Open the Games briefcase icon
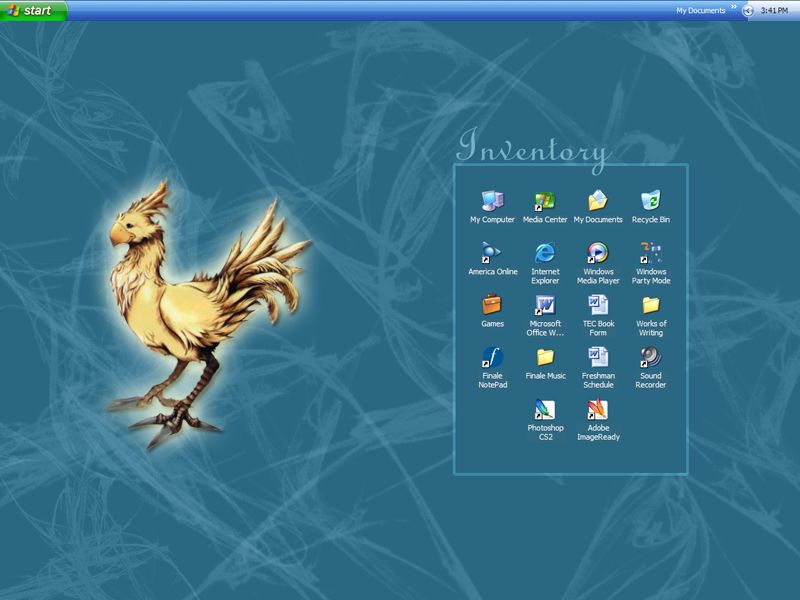800x600 pixels. click(x=492, y=311)
